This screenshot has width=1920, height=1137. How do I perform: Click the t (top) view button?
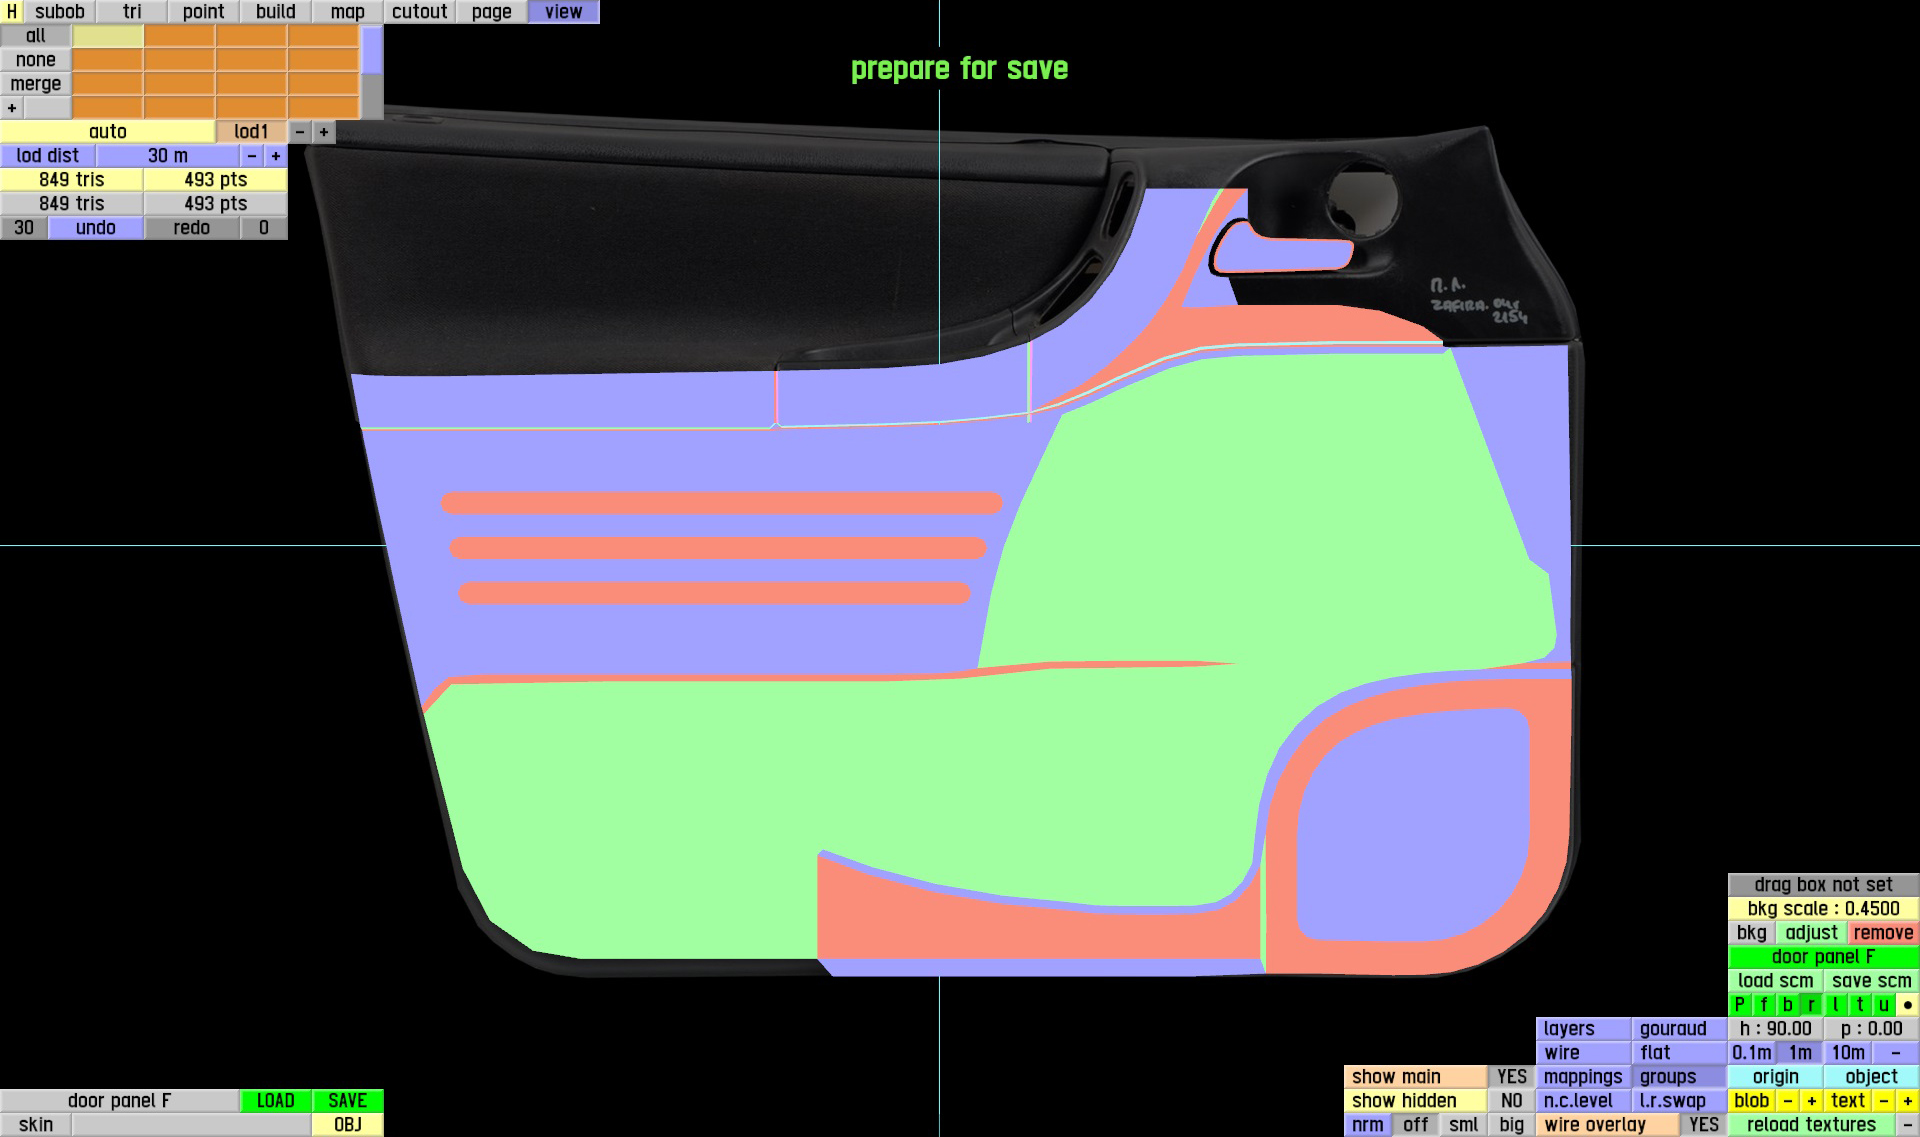click(x=1860, y=1005)
